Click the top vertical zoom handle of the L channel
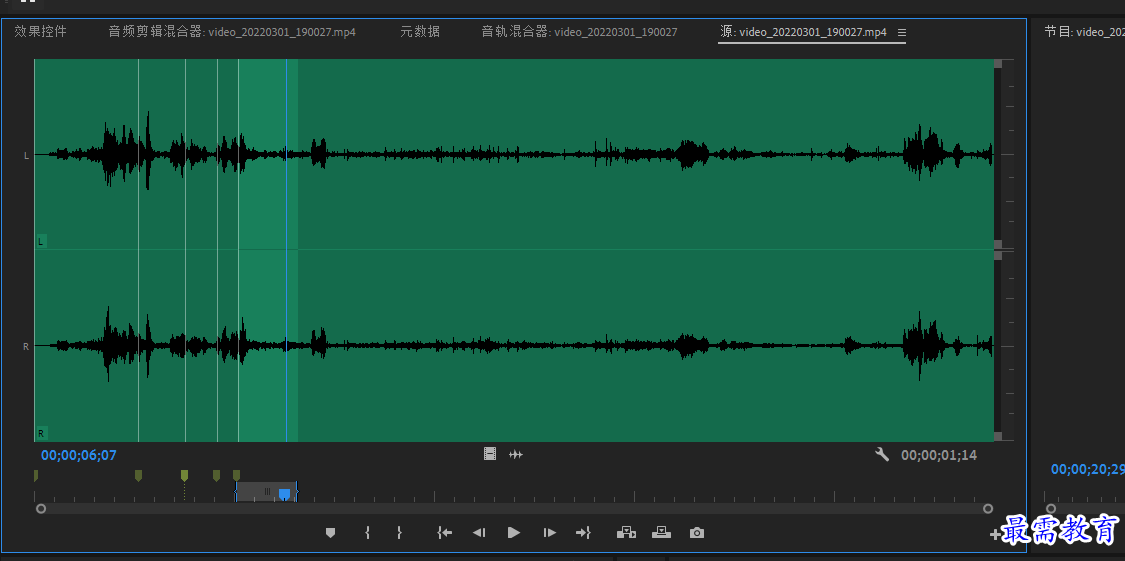Screen dimensions: 1125x561 pyautogui.click(x=997, y=64)
